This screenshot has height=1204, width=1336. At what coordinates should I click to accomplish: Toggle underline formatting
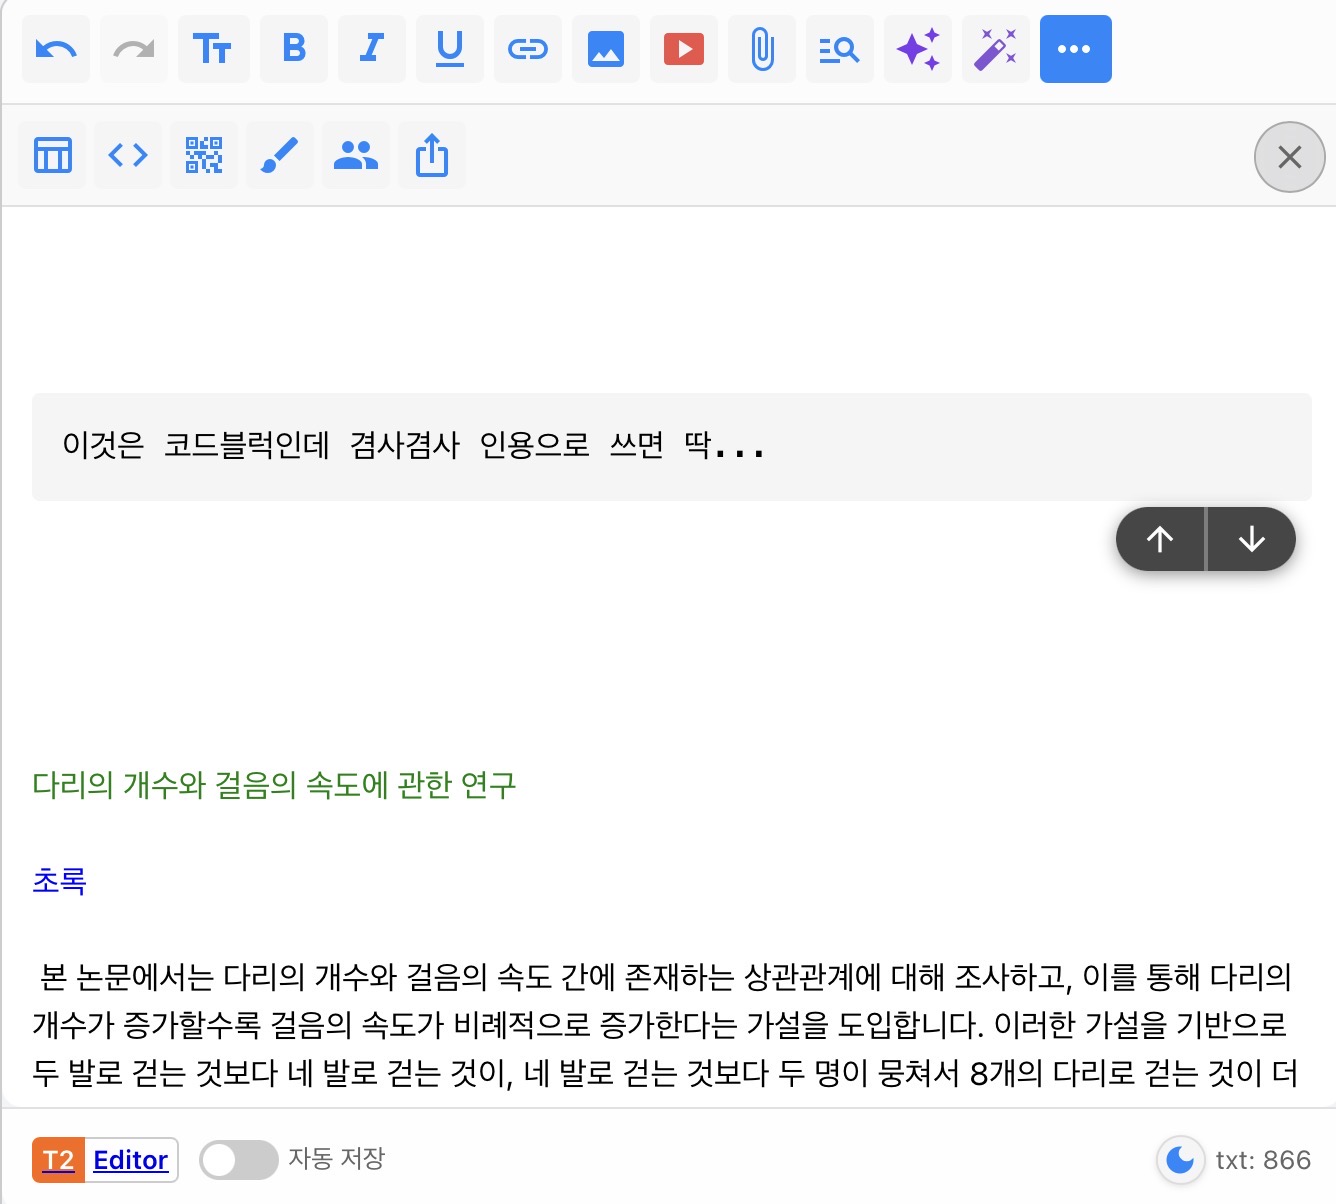coord(450,49)
